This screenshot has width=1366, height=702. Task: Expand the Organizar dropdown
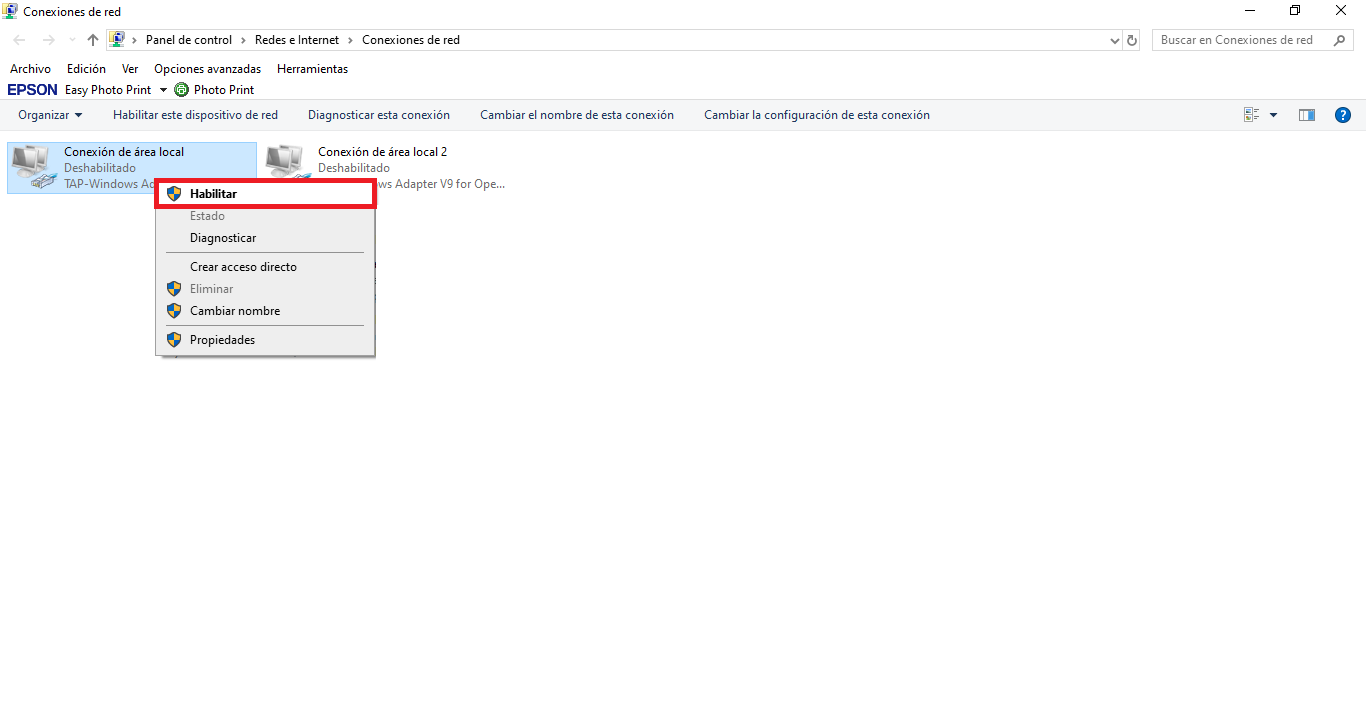50,115
